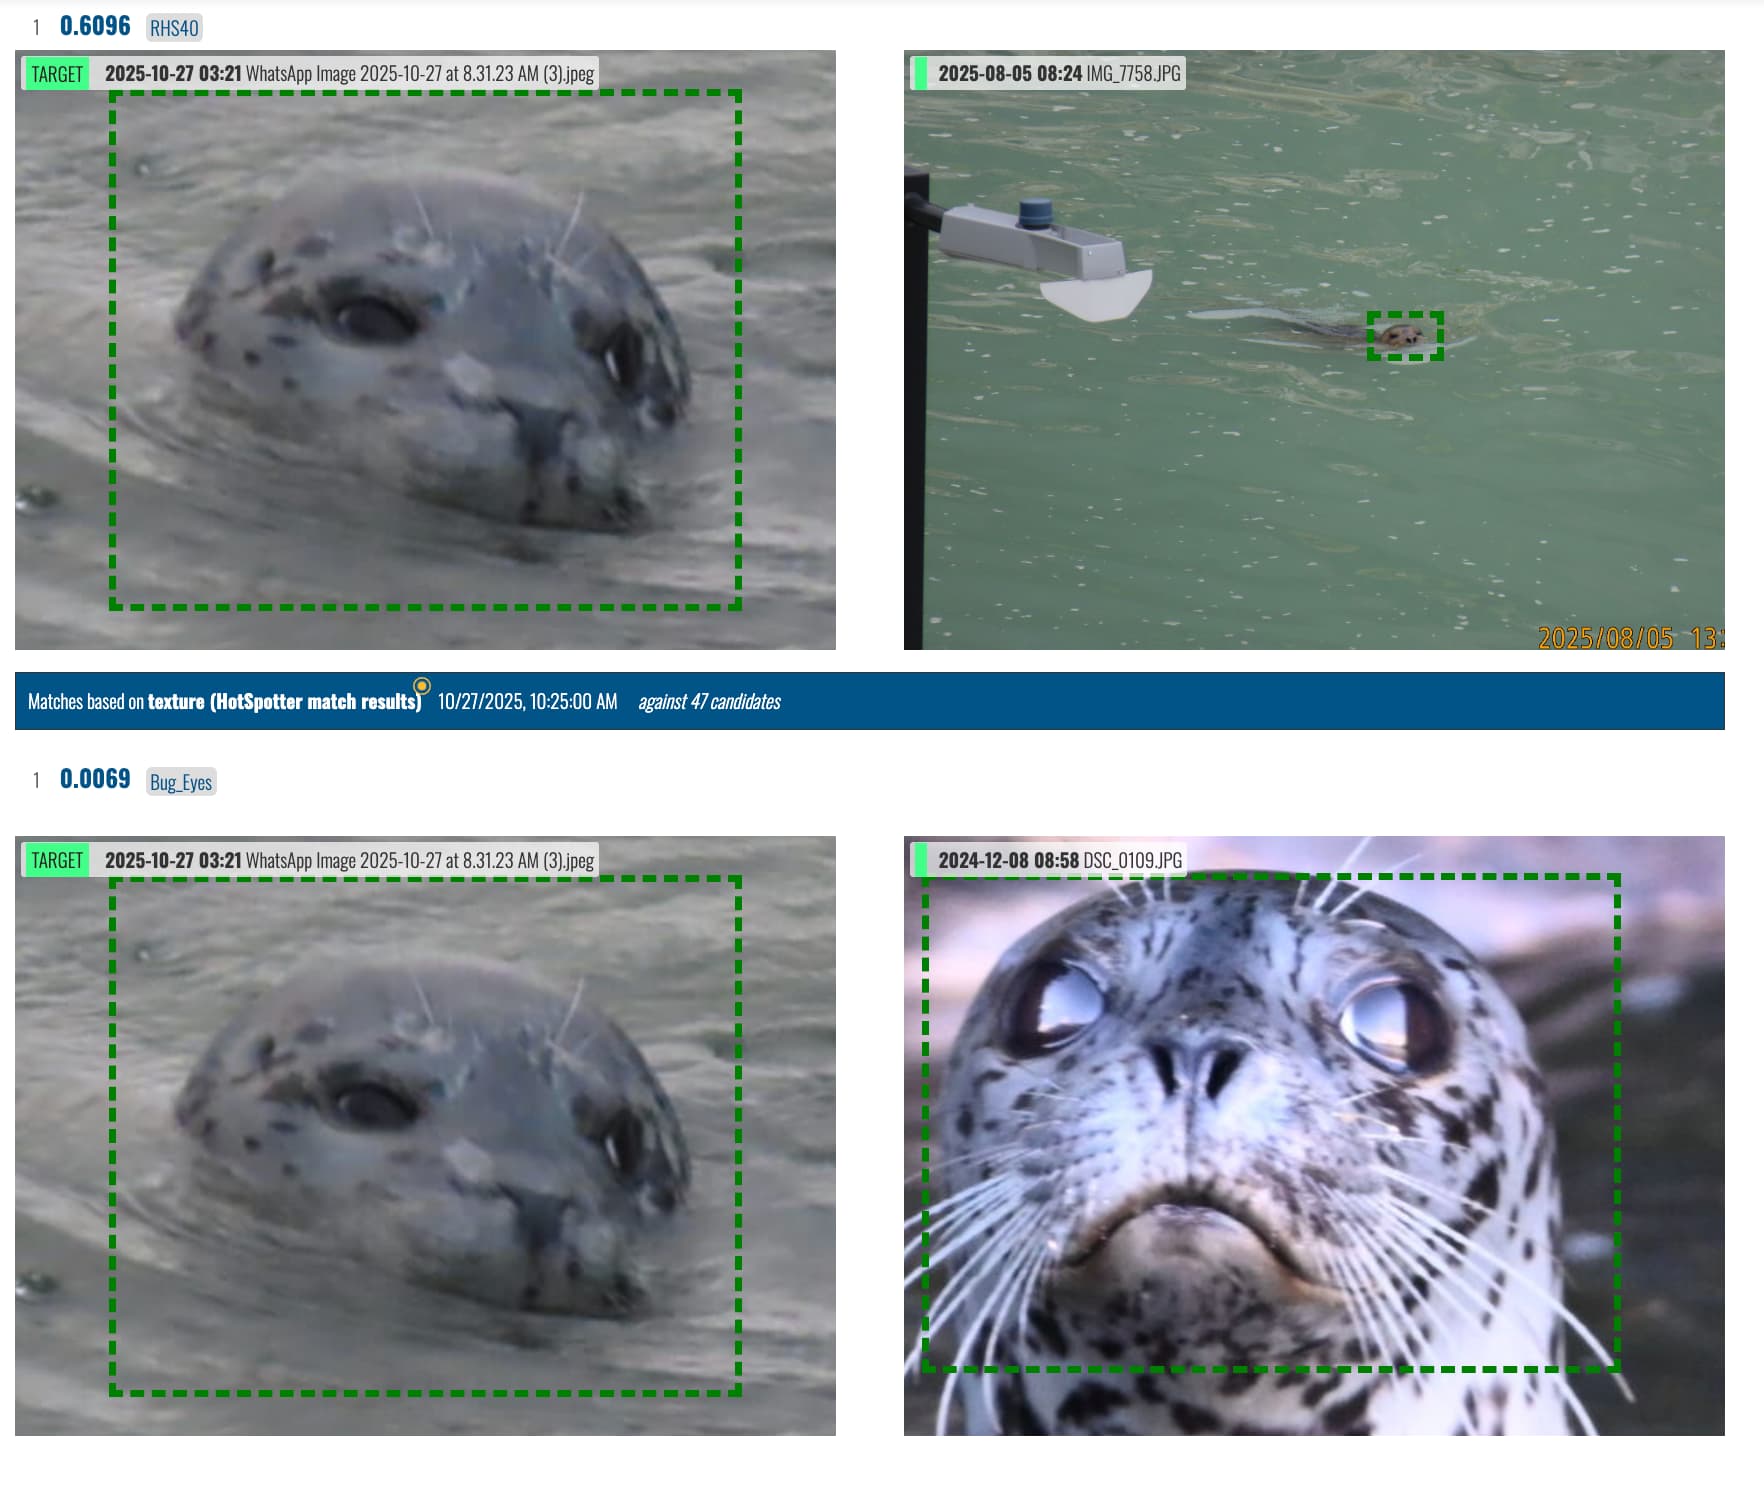Click bottom target WhatsApp Image filename label
Screen dimensions: 1764x1492
pyautogui.click(x=420, y=860)
